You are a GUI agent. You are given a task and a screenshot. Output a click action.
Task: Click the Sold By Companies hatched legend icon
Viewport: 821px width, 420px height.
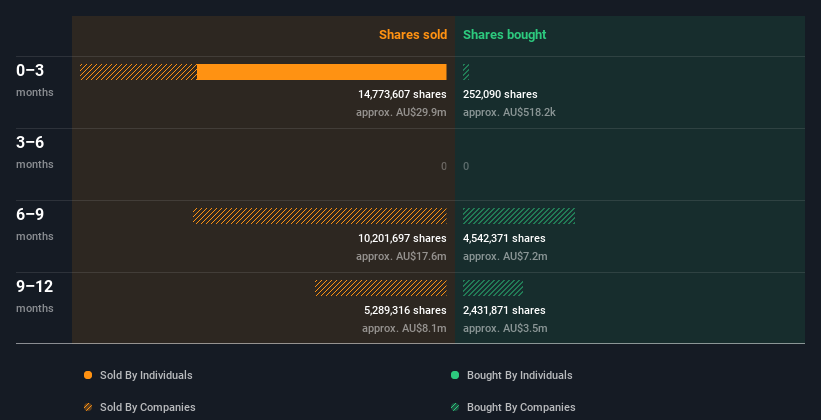[88, 407]
